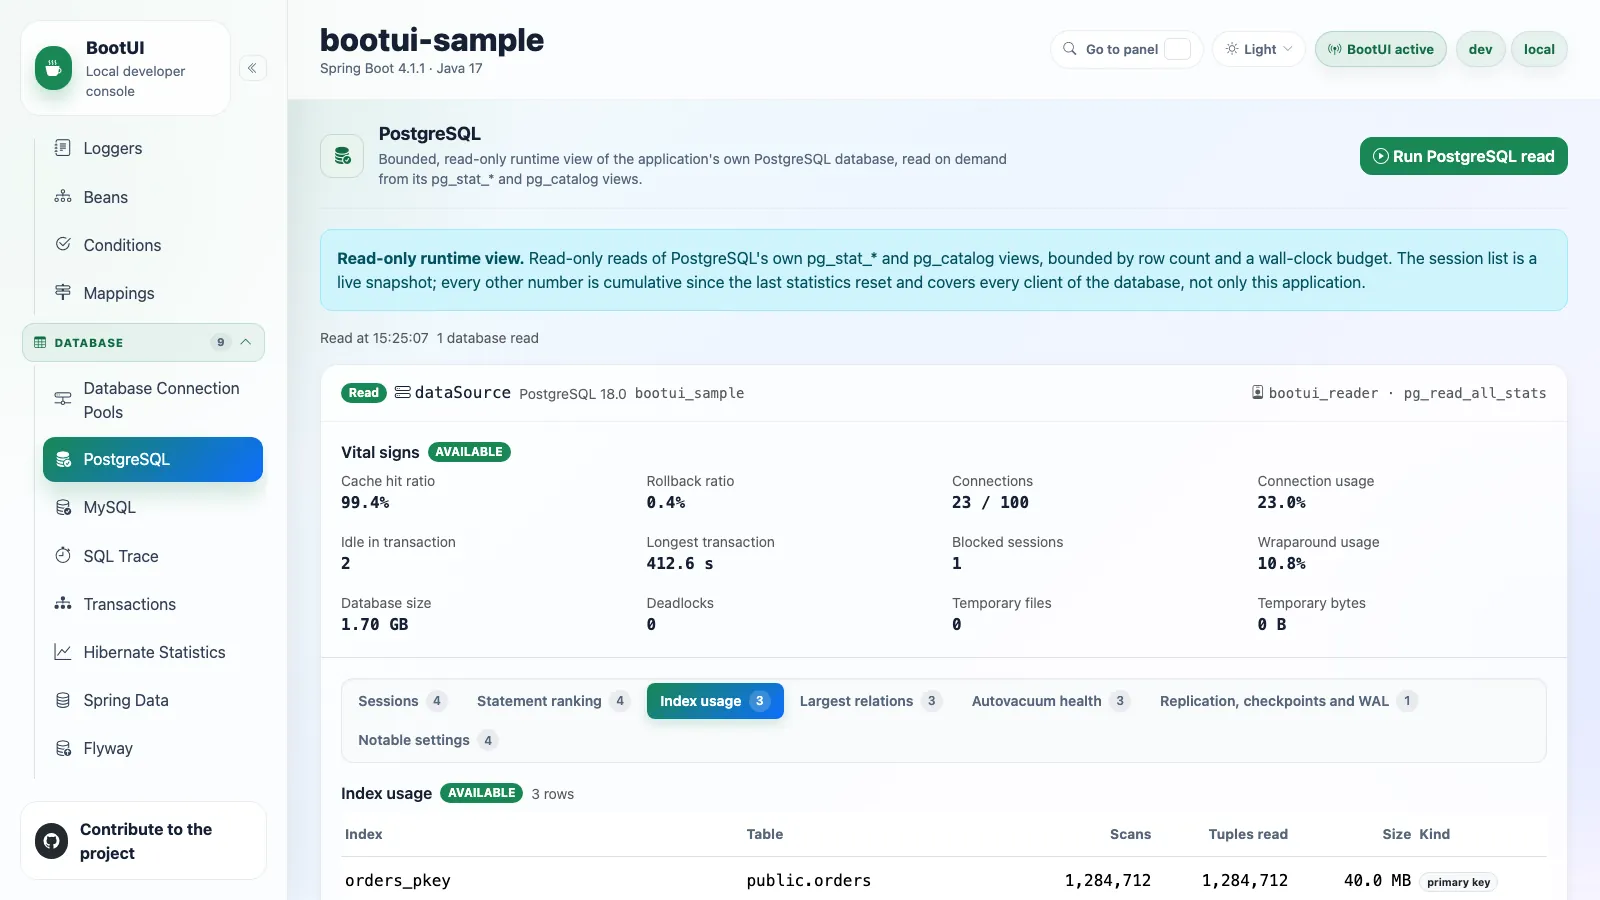This screenshot has width=1600, height=900.
Task: Collapse the sidebar with the double chevron
Action: [x=252, y=68]
